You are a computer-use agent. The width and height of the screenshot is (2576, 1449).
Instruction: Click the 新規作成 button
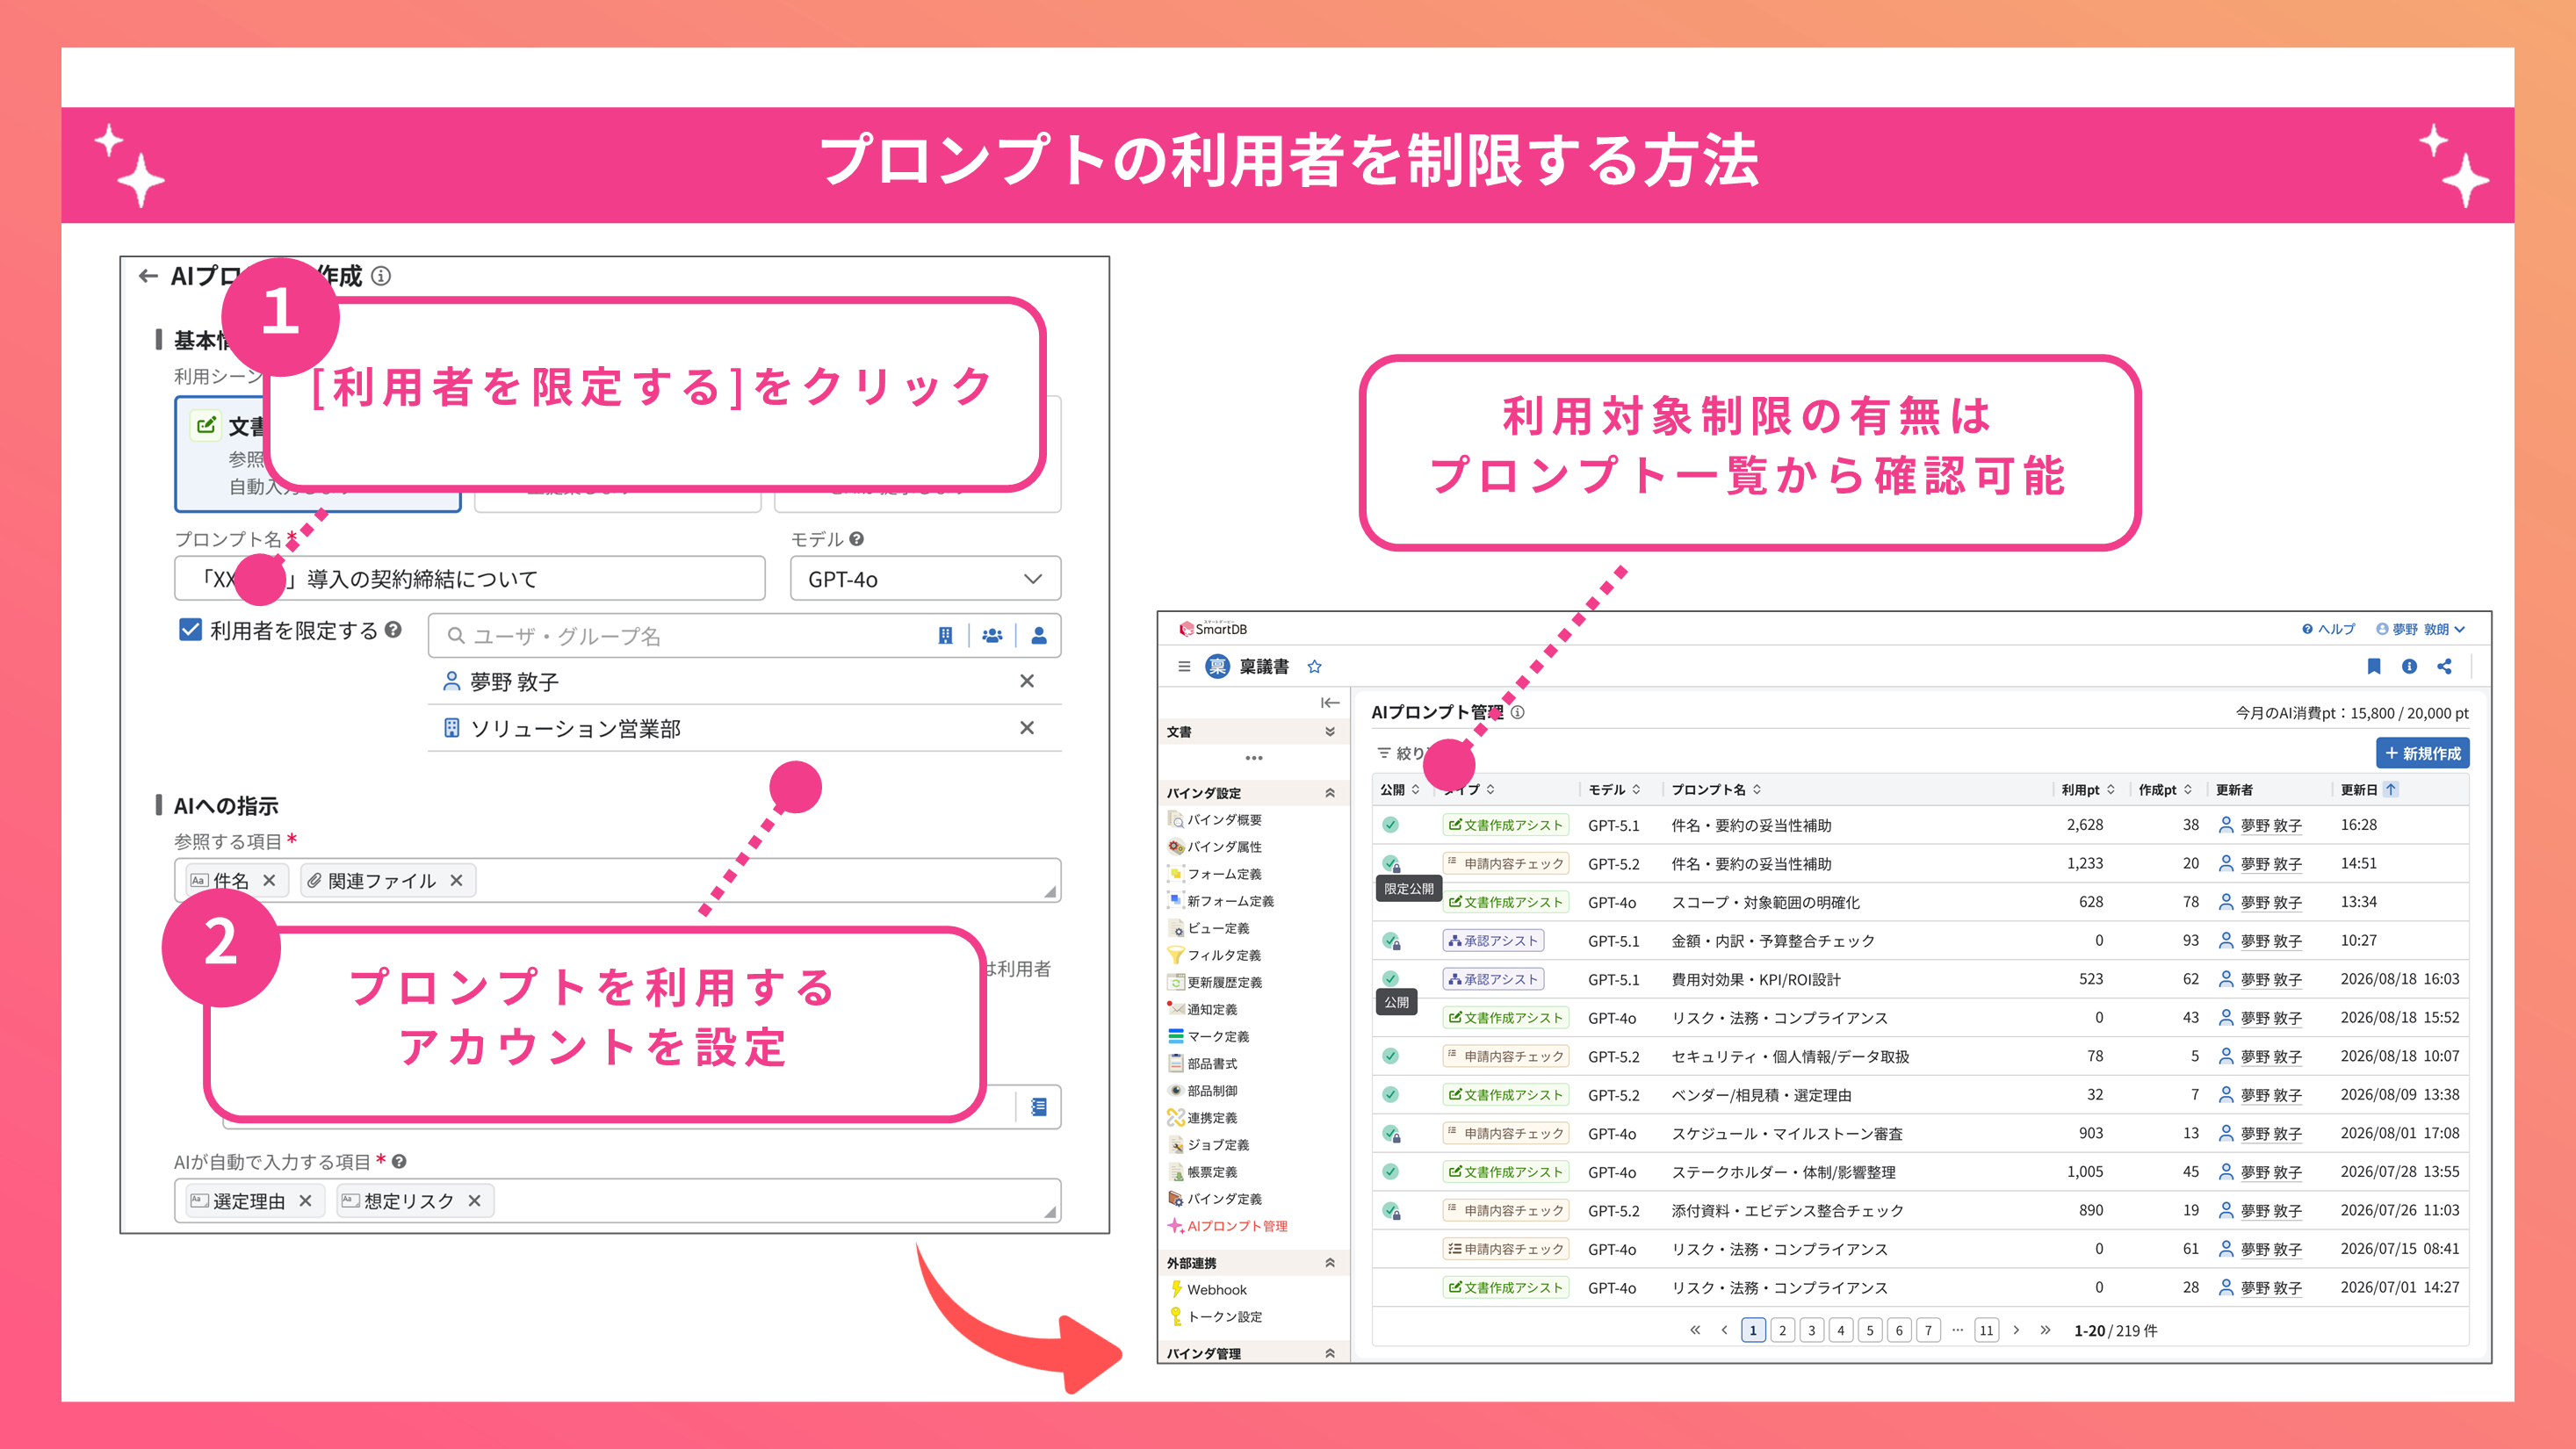click(2423, 753)
